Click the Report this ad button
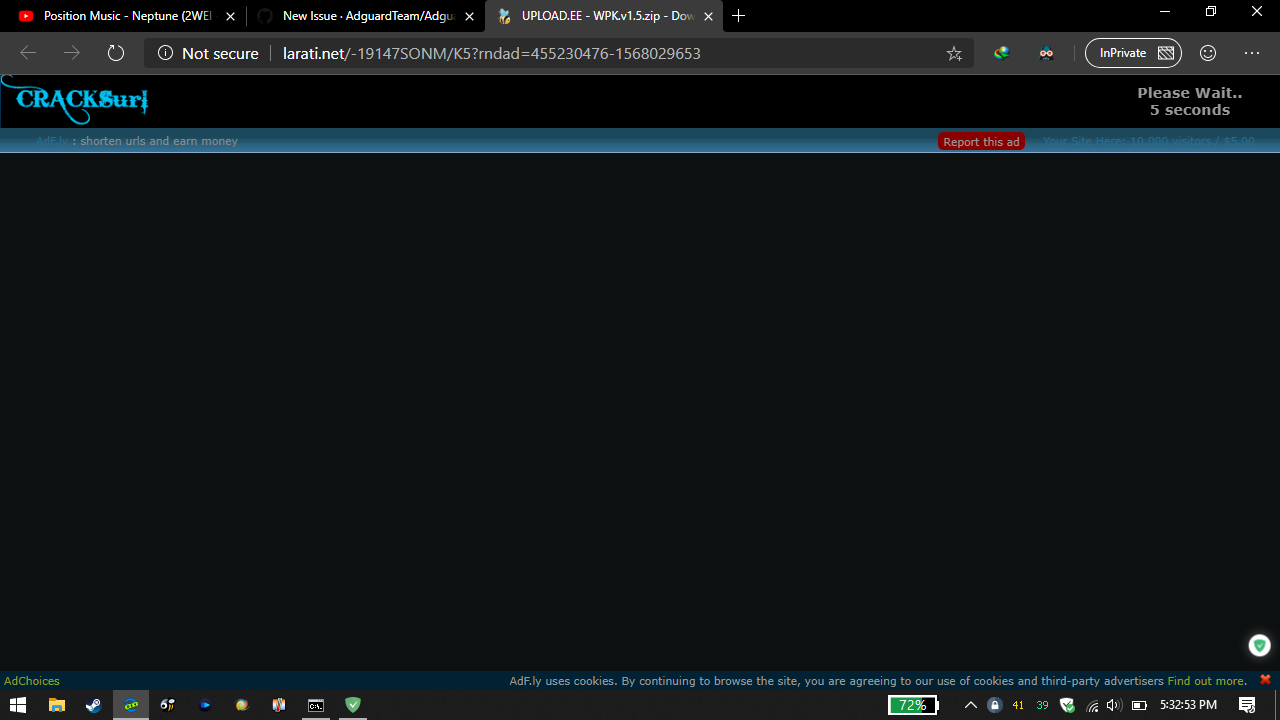 tap(981, 141)
